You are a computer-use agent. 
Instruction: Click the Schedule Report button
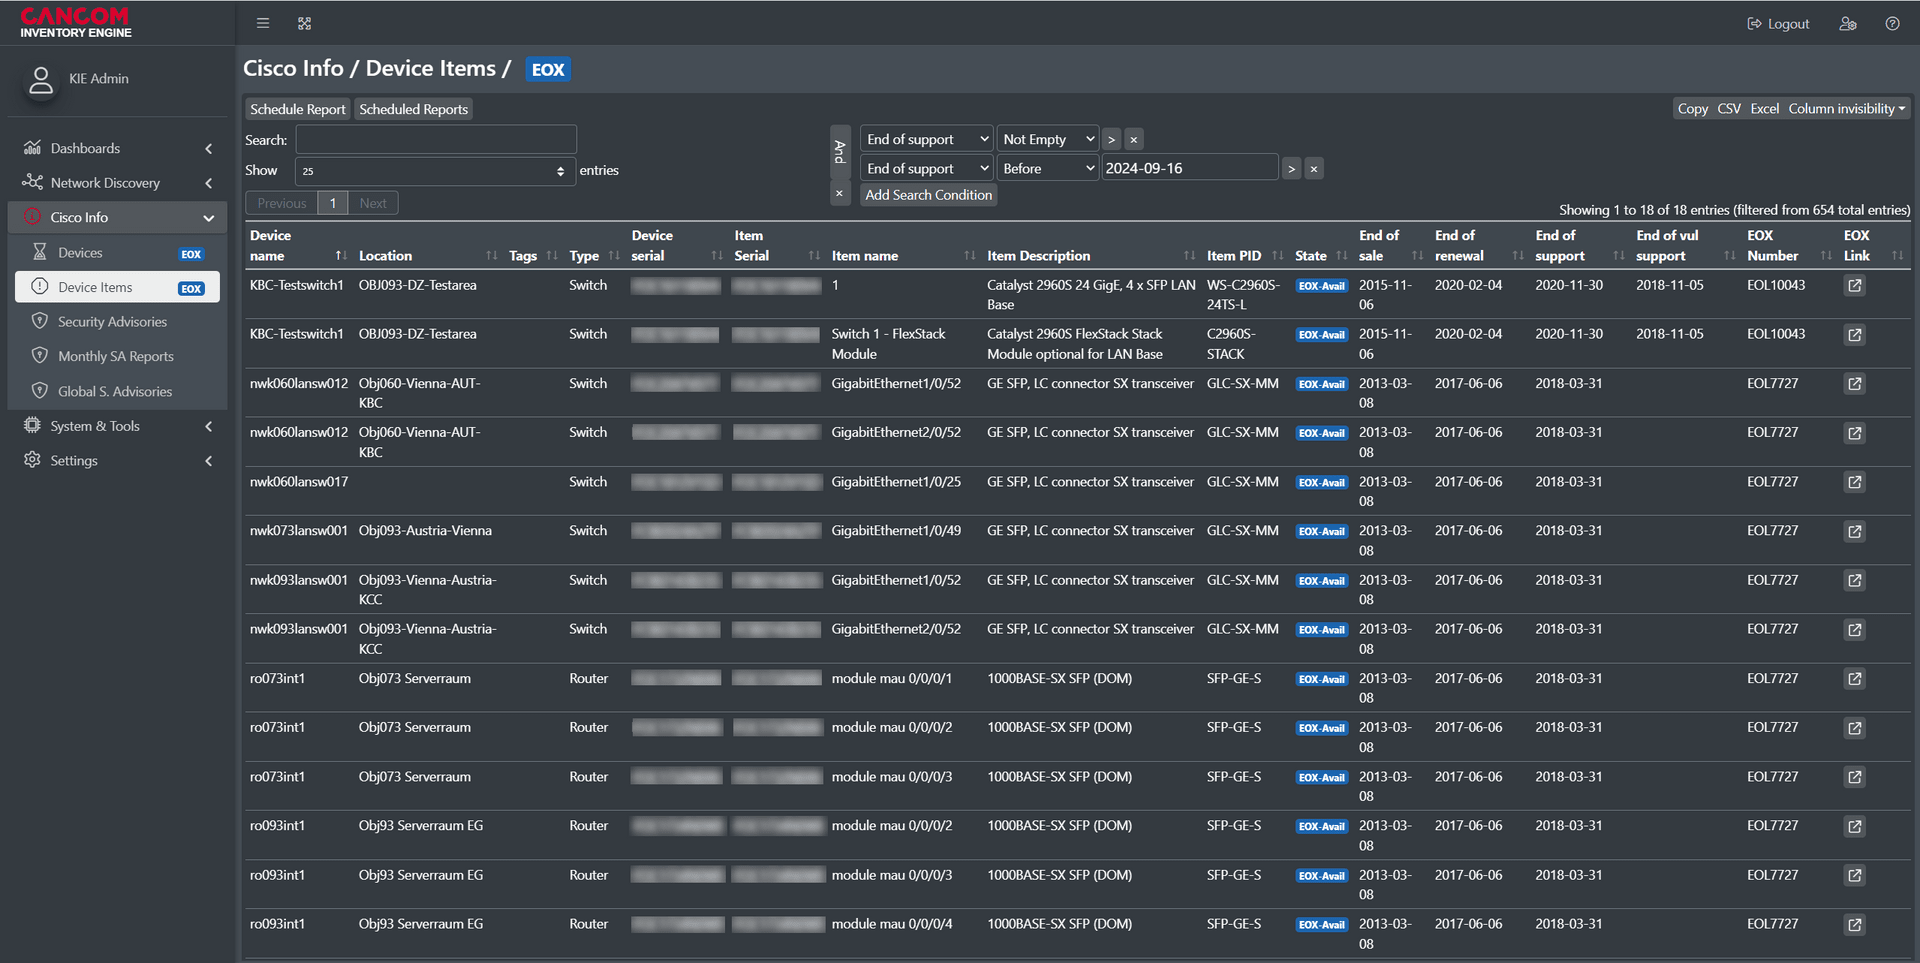coord(297,110)
